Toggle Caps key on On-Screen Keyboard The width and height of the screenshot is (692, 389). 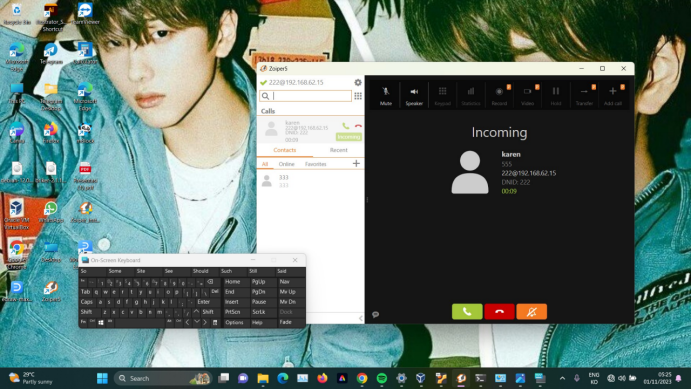pos(87,302)
